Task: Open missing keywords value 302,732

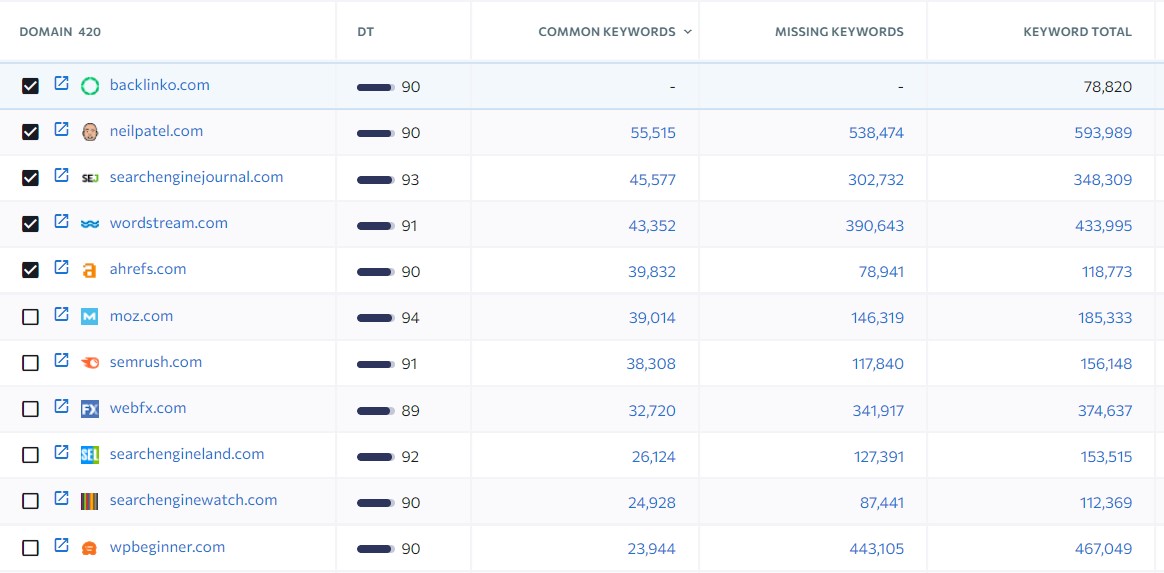Action: [x=876, y=180]
